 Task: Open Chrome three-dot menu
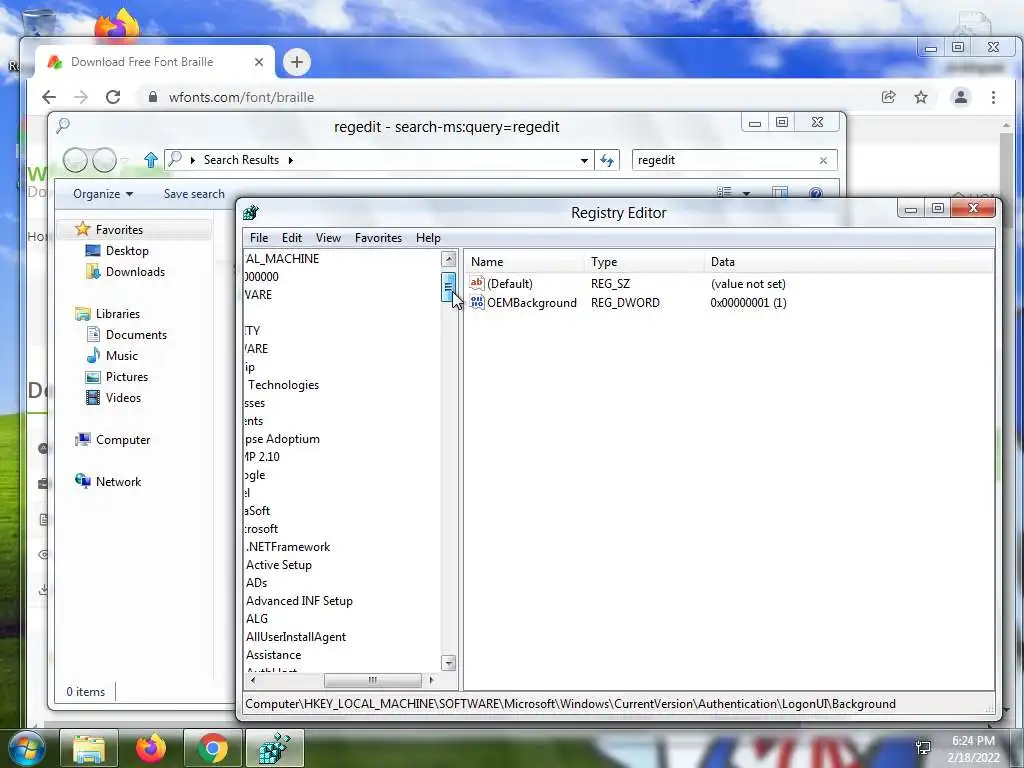tap(993, 97)
